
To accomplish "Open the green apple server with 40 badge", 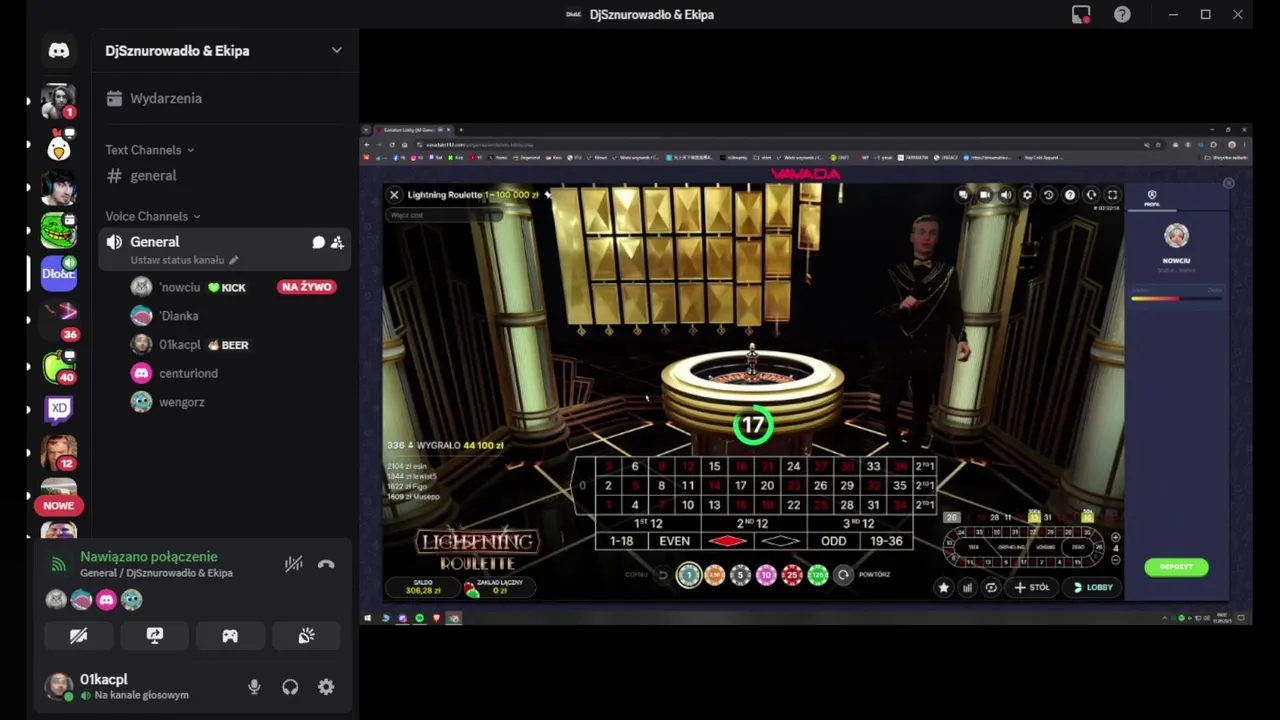I will (59, 366).
